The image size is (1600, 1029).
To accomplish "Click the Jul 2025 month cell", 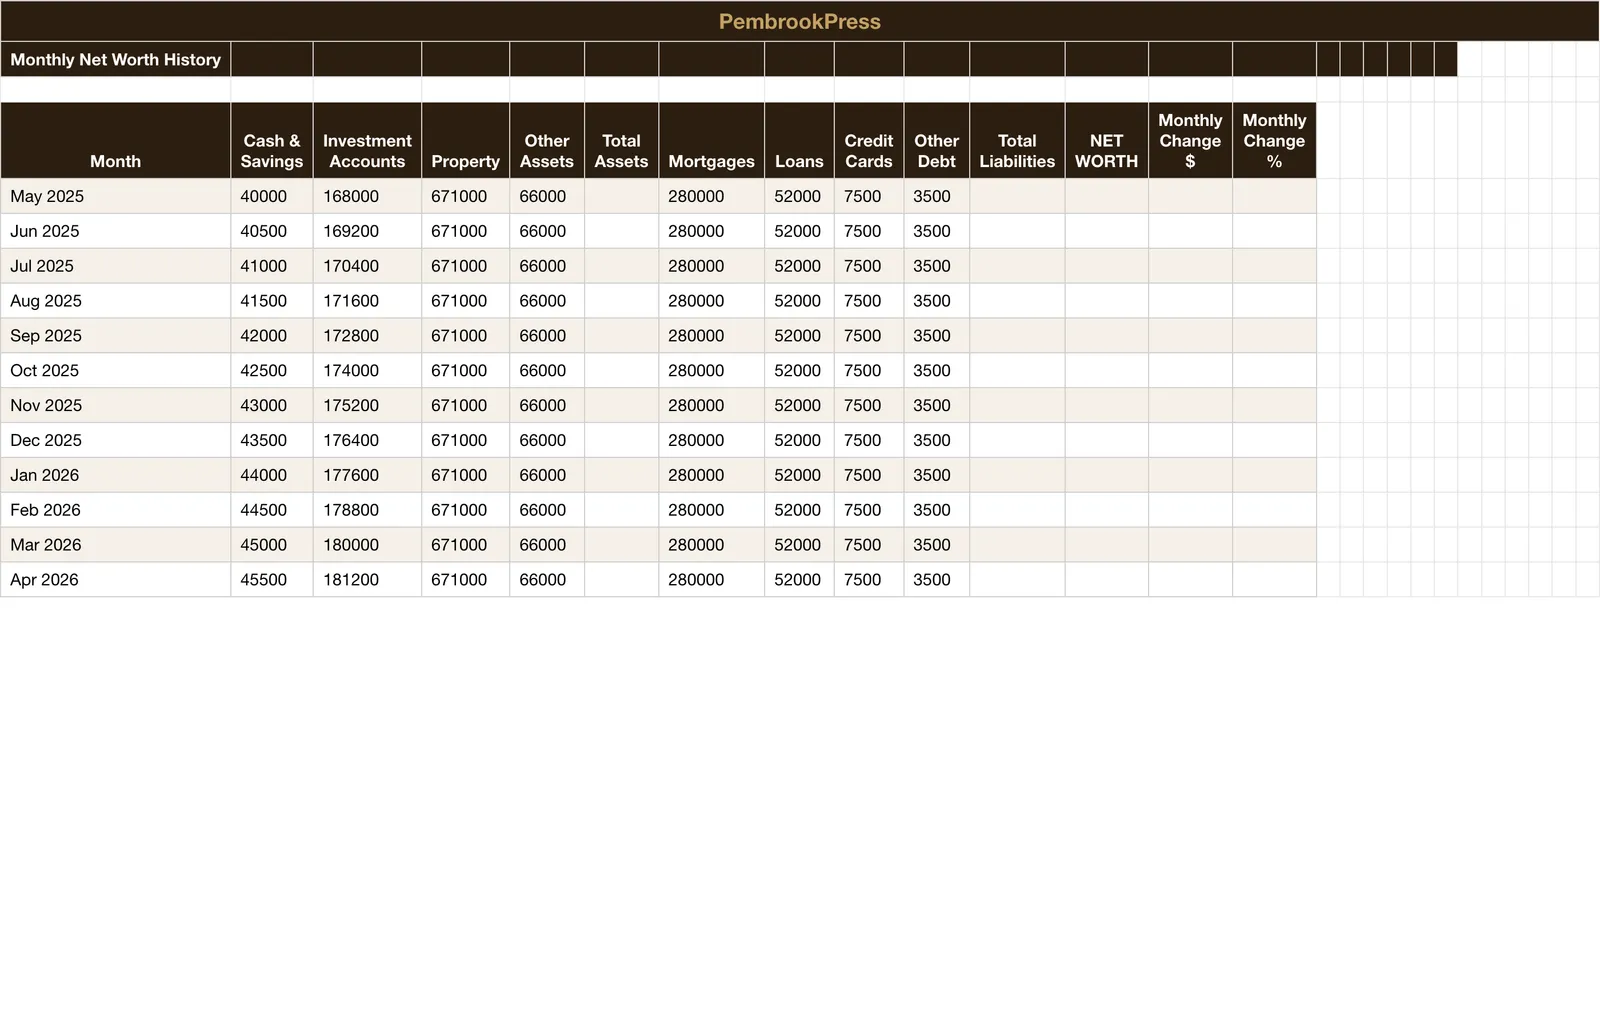I will point(116,266).
